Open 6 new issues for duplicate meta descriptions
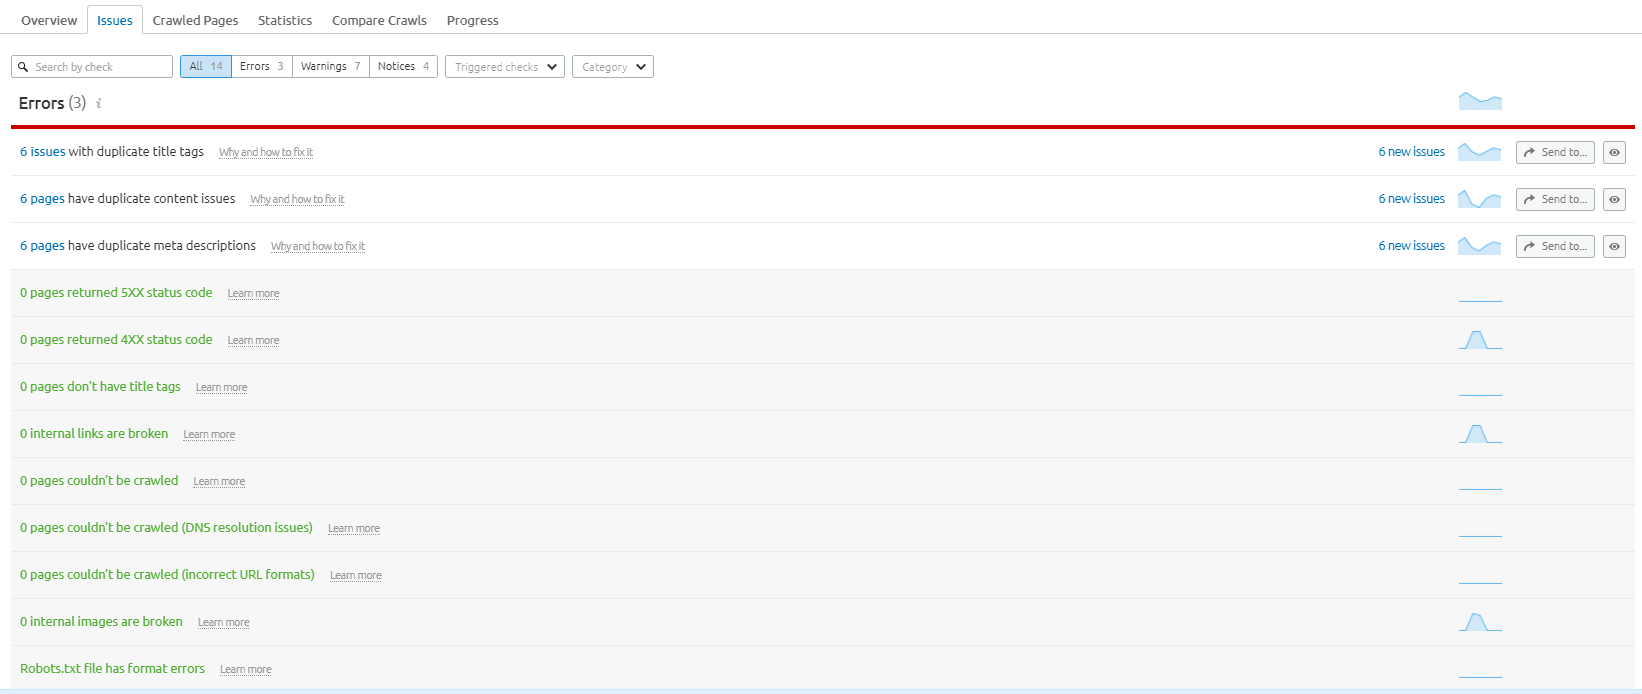This screenshot has height=694, width=1642. point(1411,246)
